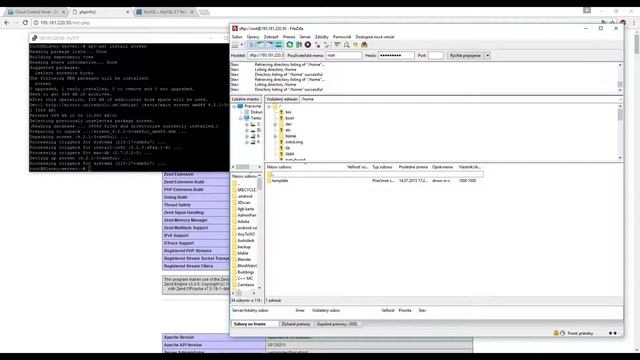This screenshot has width=640, height=360.
Task: Open the Súbor menu in FileZilla
Action: pyautogui.click(x=237, y=37)
